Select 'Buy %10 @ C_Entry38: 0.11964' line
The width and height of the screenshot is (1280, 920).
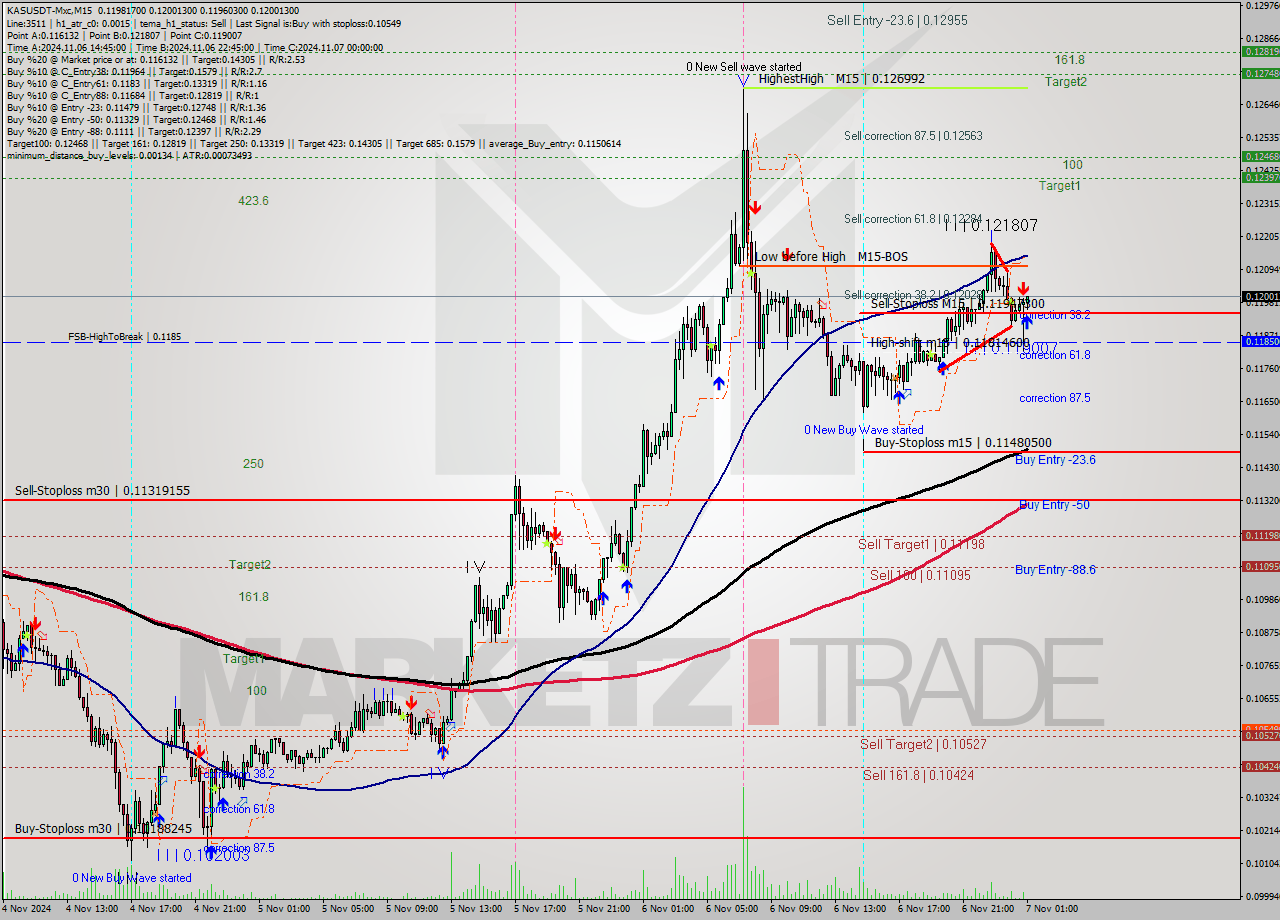(x=134, y=71)
